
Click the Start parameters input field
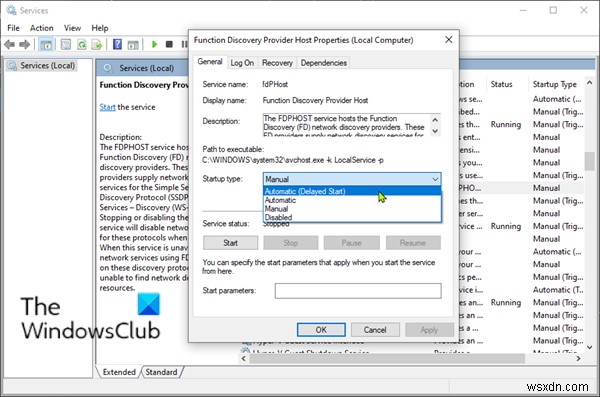point(358,291)
